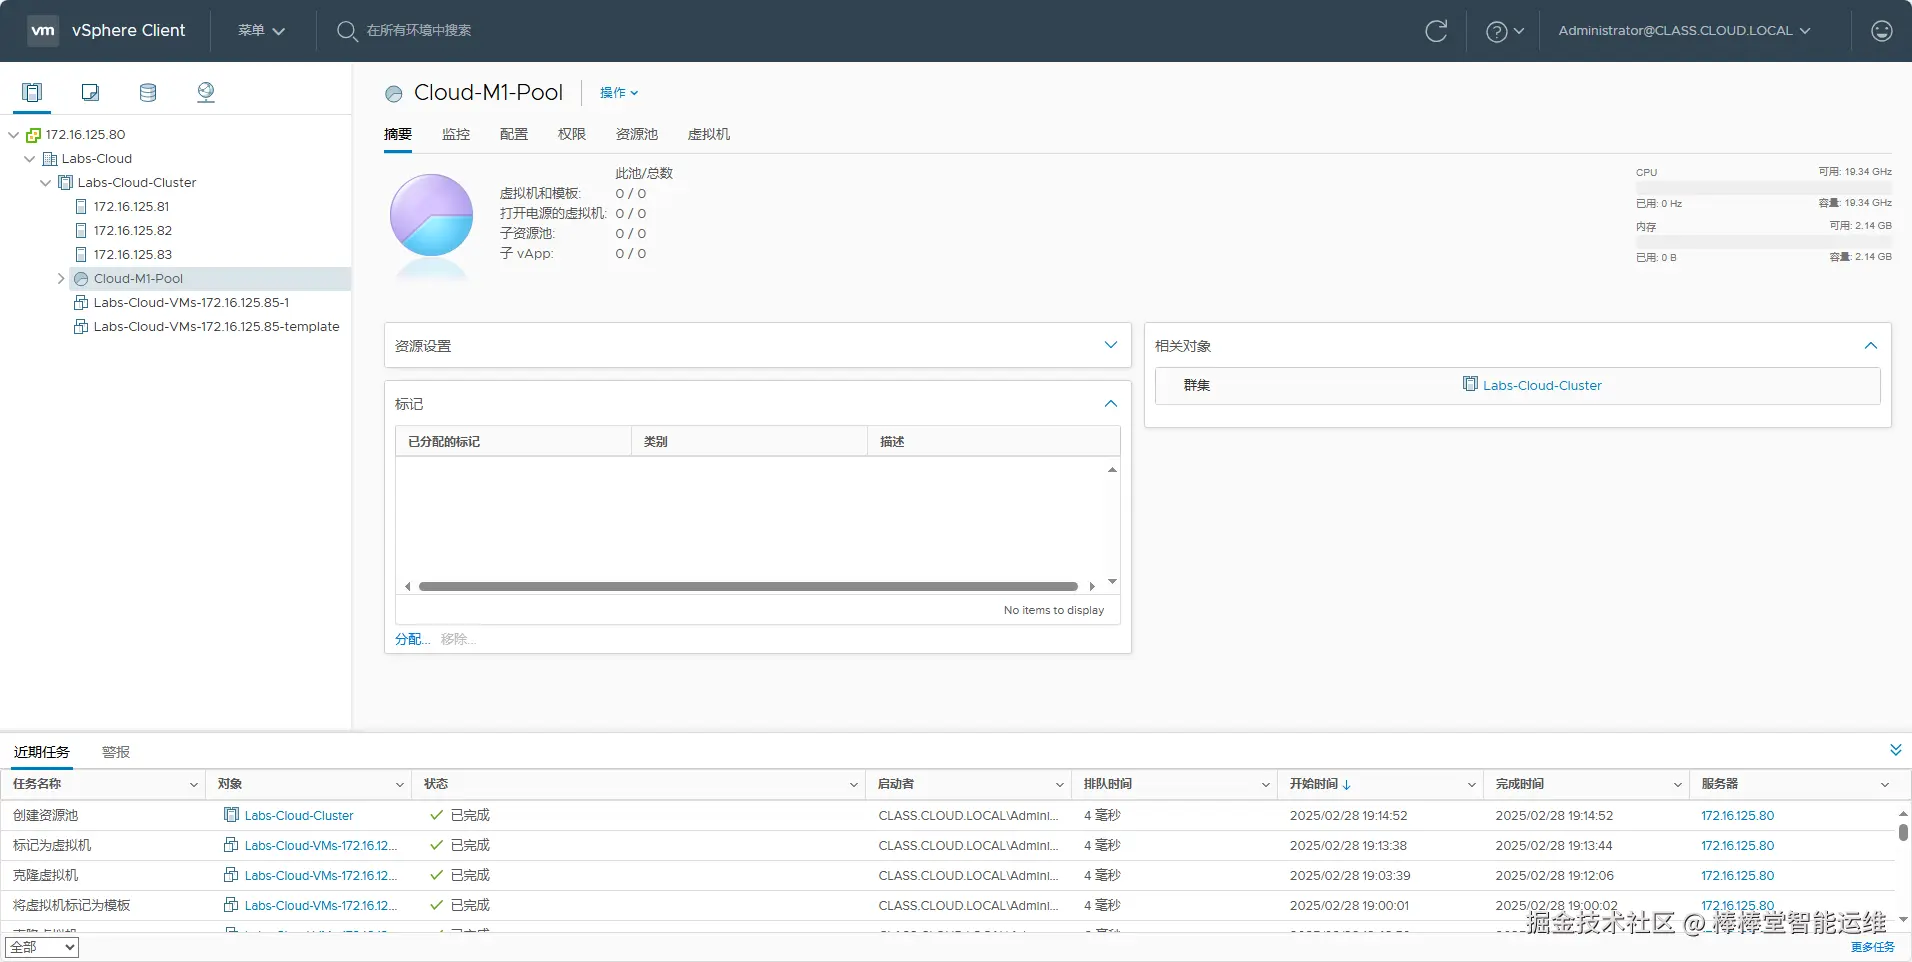Open VM link in 标记为虚拟机 task row
The height and width of the screenshot is (962, 1912).
pyautogui.click(x=321, y=846)
